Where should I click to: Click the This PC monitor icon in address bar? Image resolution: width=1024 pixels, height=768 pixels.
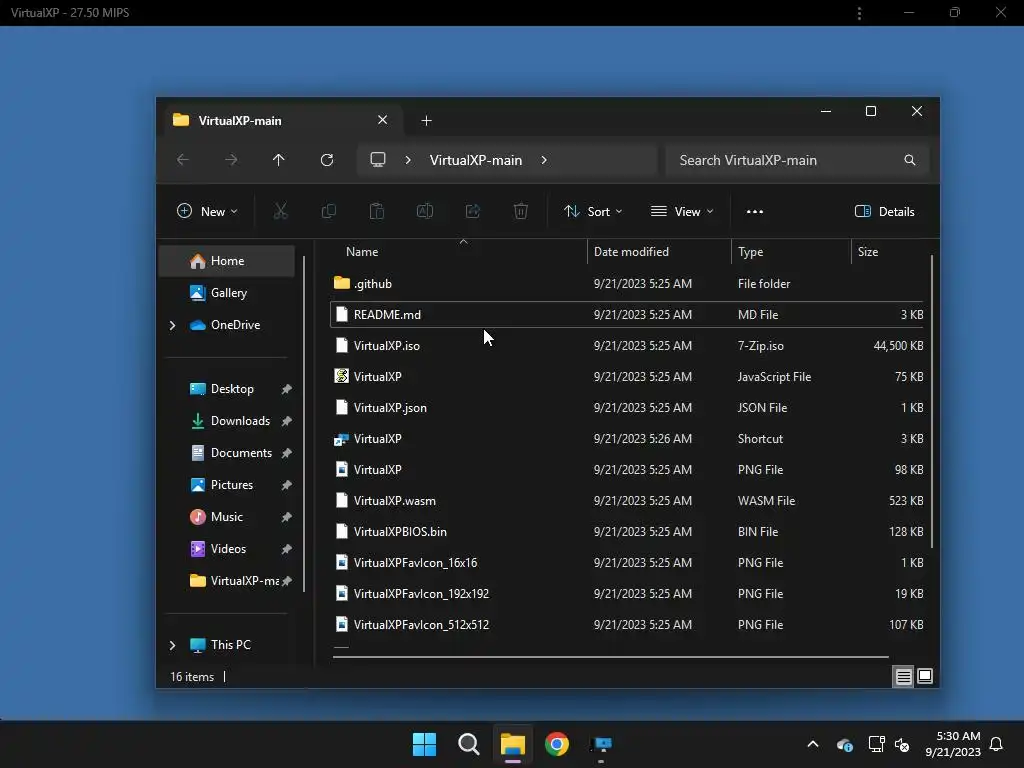coord(378,160)
